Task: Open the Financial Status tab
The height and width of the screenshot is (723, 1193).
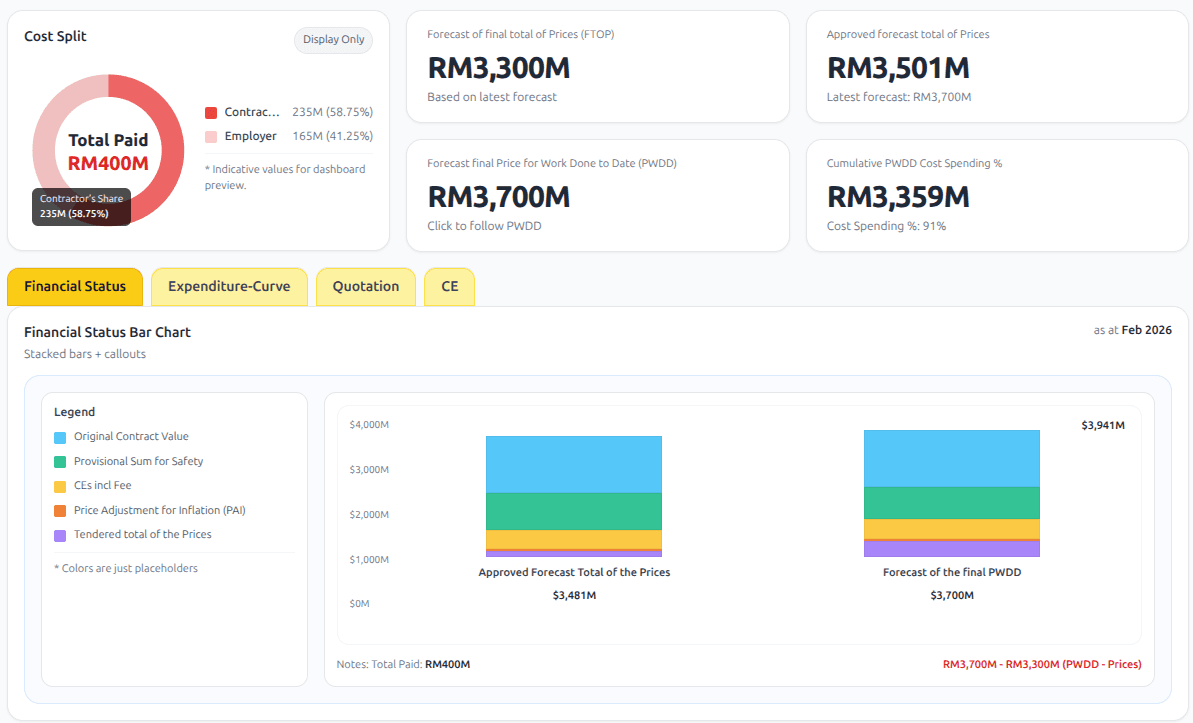Action: (75, 287)
